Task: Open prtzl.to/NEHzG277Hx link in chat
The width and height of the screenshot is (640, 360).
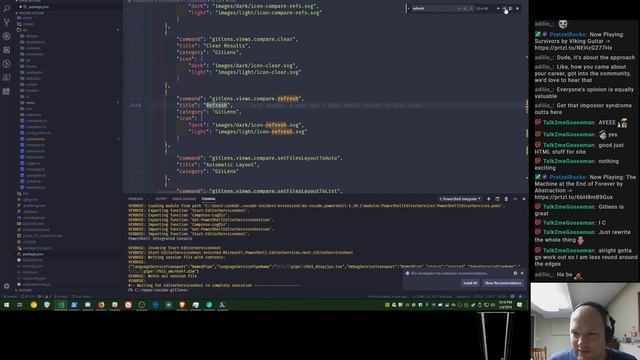Action: 573,48
